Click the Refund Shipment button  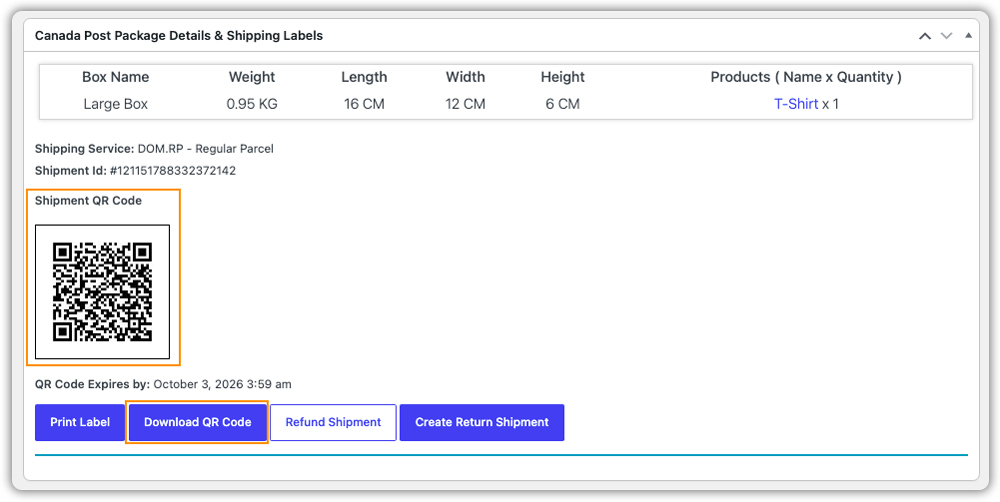[333, 422]
